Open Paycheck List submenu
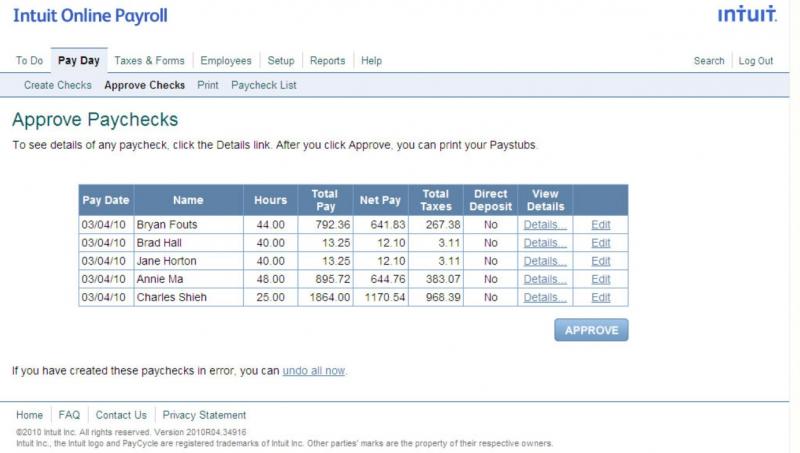Image resolution: width=800 pixels, height=453 pixels. [x=263, y=85]
